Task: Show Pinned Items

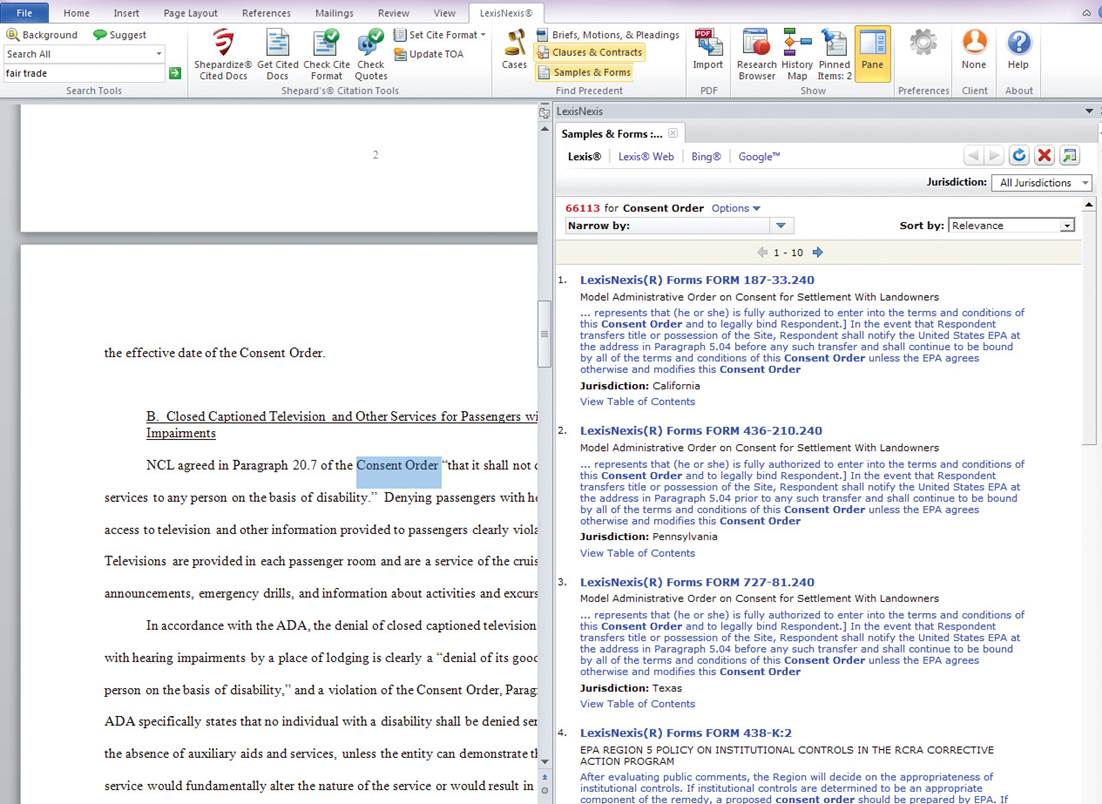Action: point(834,55)
